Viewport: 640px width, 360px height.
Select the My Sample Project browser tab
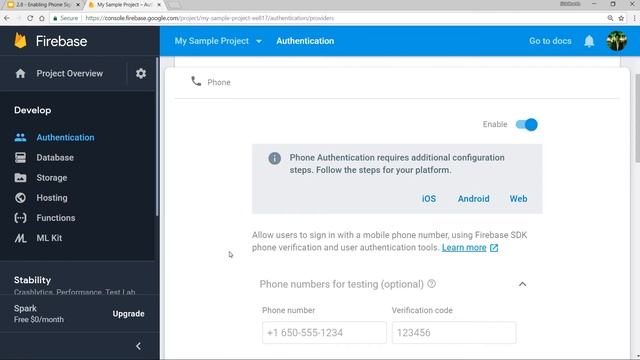coord(124,5)
